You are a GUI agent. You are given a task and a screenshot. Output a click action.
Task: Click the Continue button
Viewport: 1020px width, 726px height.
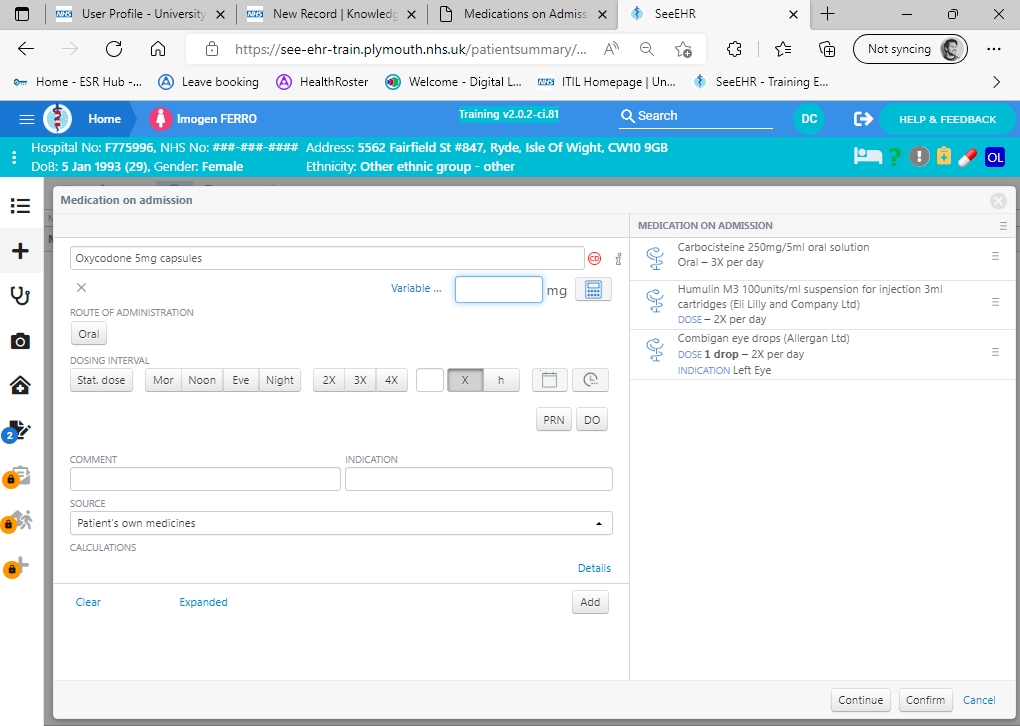point(860,700)
